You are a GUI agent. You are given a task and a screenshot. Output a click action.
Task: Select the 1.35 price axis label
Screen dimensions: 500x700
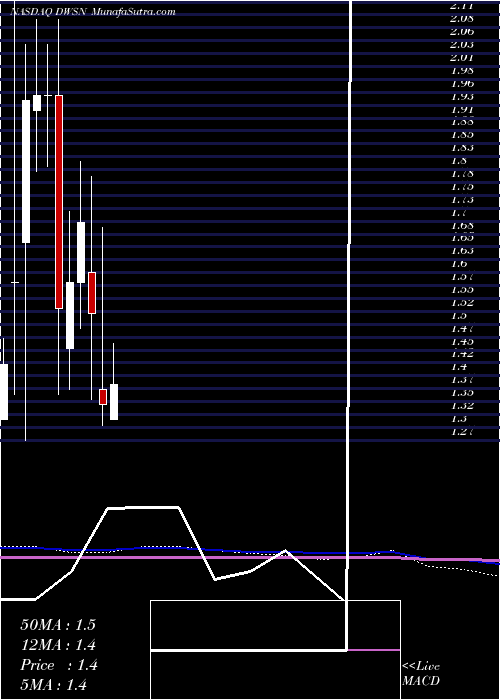tap(462, 392)
